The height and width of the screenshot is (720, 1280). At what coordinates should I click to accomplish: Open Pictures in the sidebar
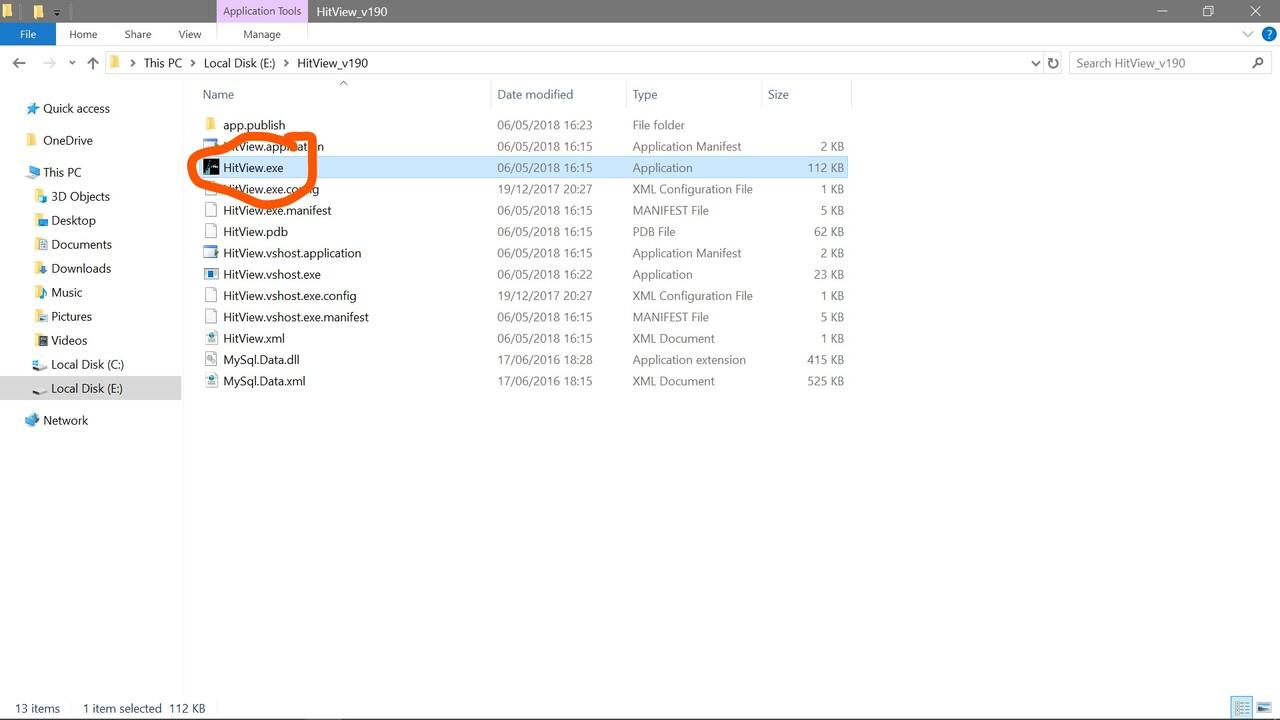click(x=71, y=317)
